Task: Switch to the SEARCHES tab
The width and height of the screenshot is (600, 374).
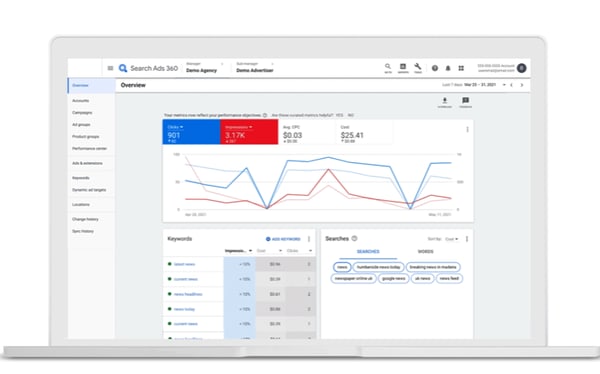Action: coord(368,252)
